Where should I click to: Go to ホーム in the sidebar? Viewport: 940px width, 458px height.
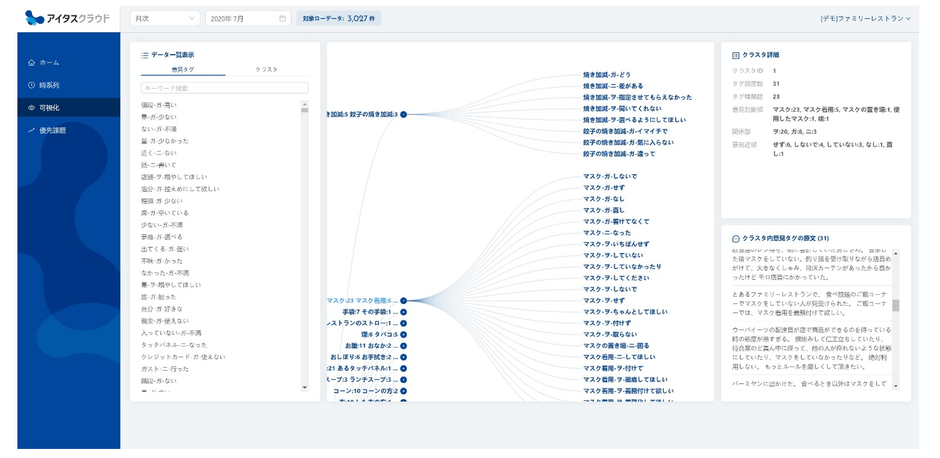point(49,62)
